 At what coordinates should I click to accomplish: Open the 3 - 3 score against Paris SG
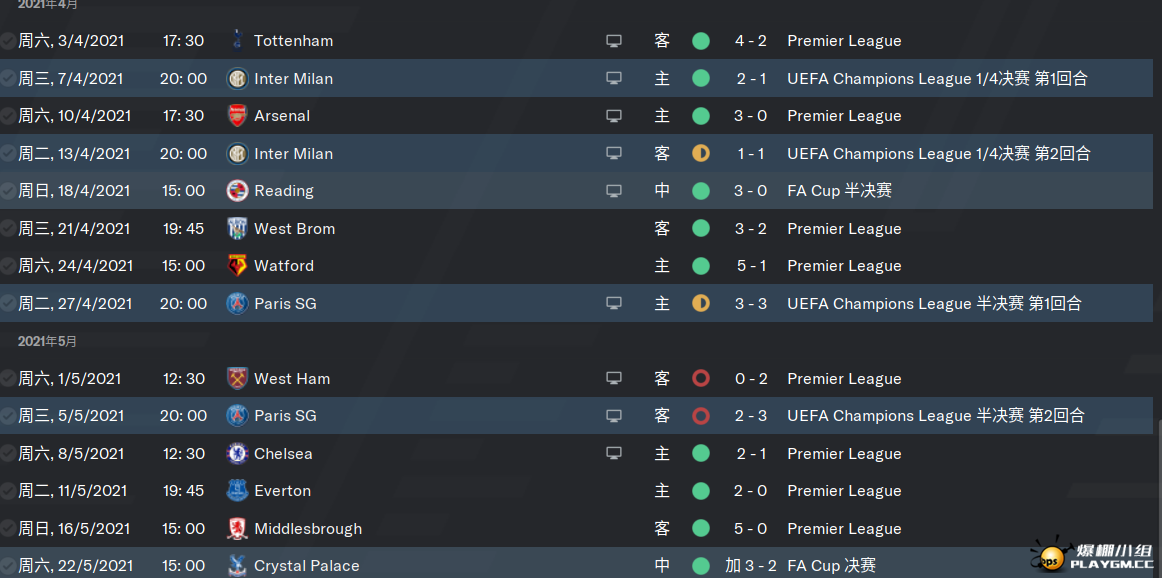tap(751, 303)
